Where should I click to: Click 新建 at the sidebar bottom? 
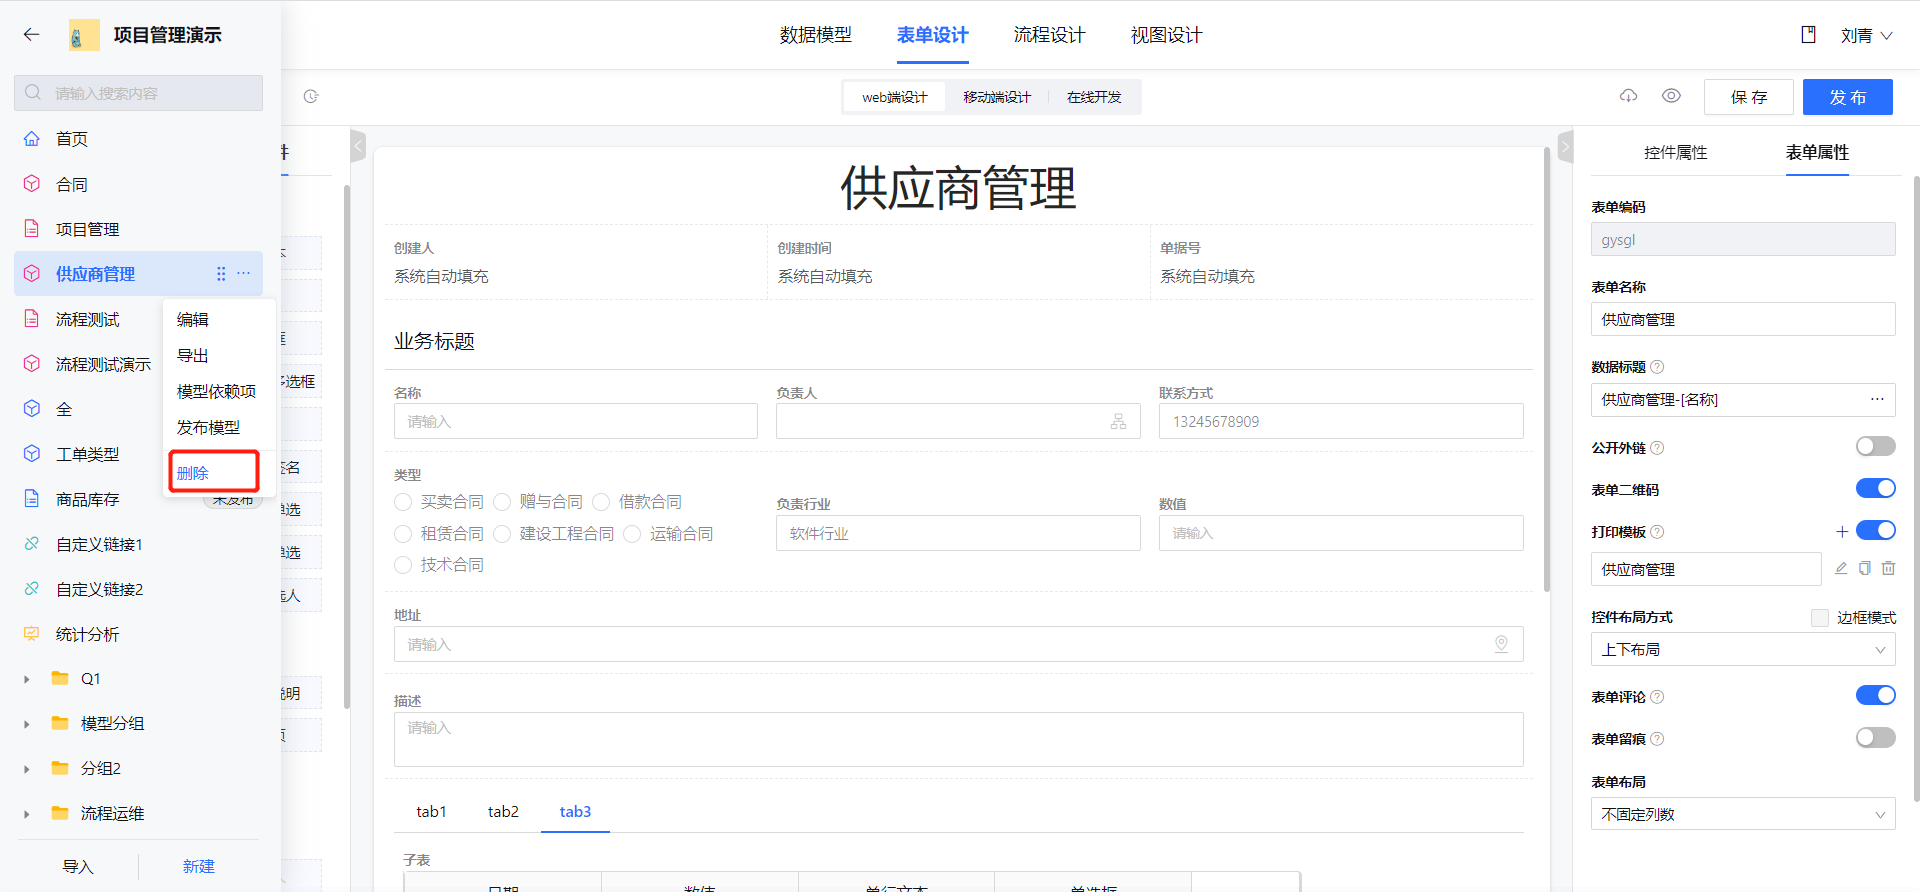tap(199, 866)
